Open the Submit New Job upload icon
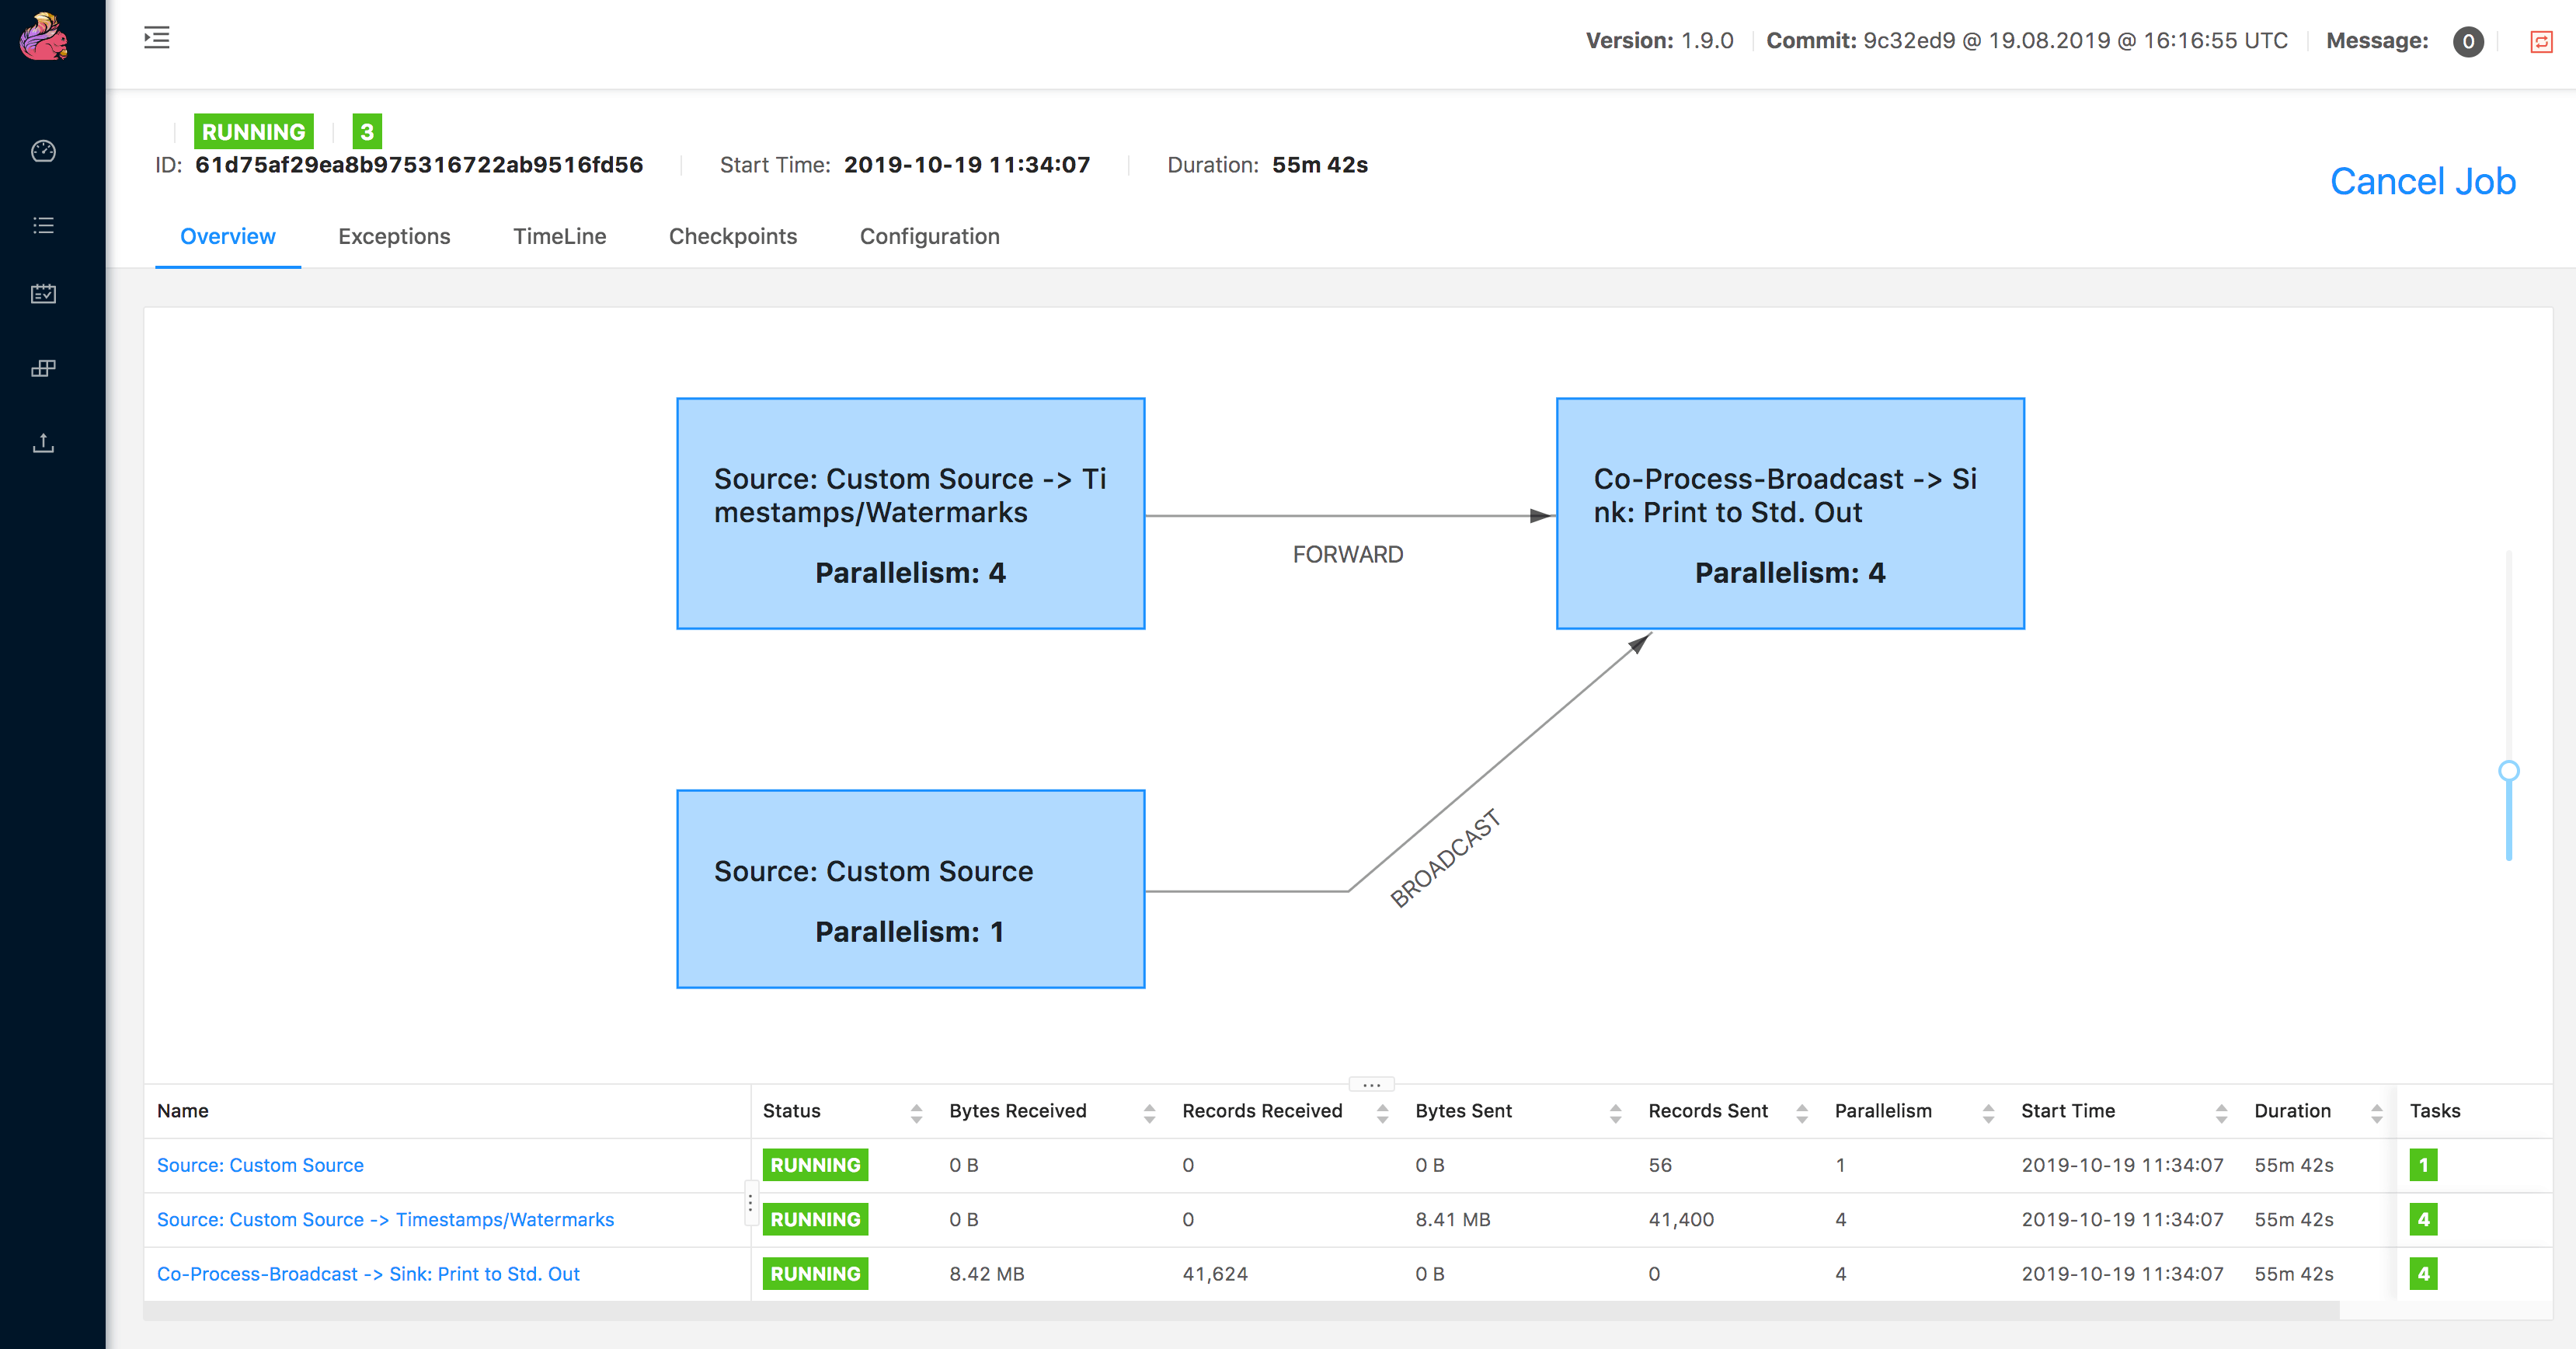Screen dimensions: 2576x1349 click(43, 443)
